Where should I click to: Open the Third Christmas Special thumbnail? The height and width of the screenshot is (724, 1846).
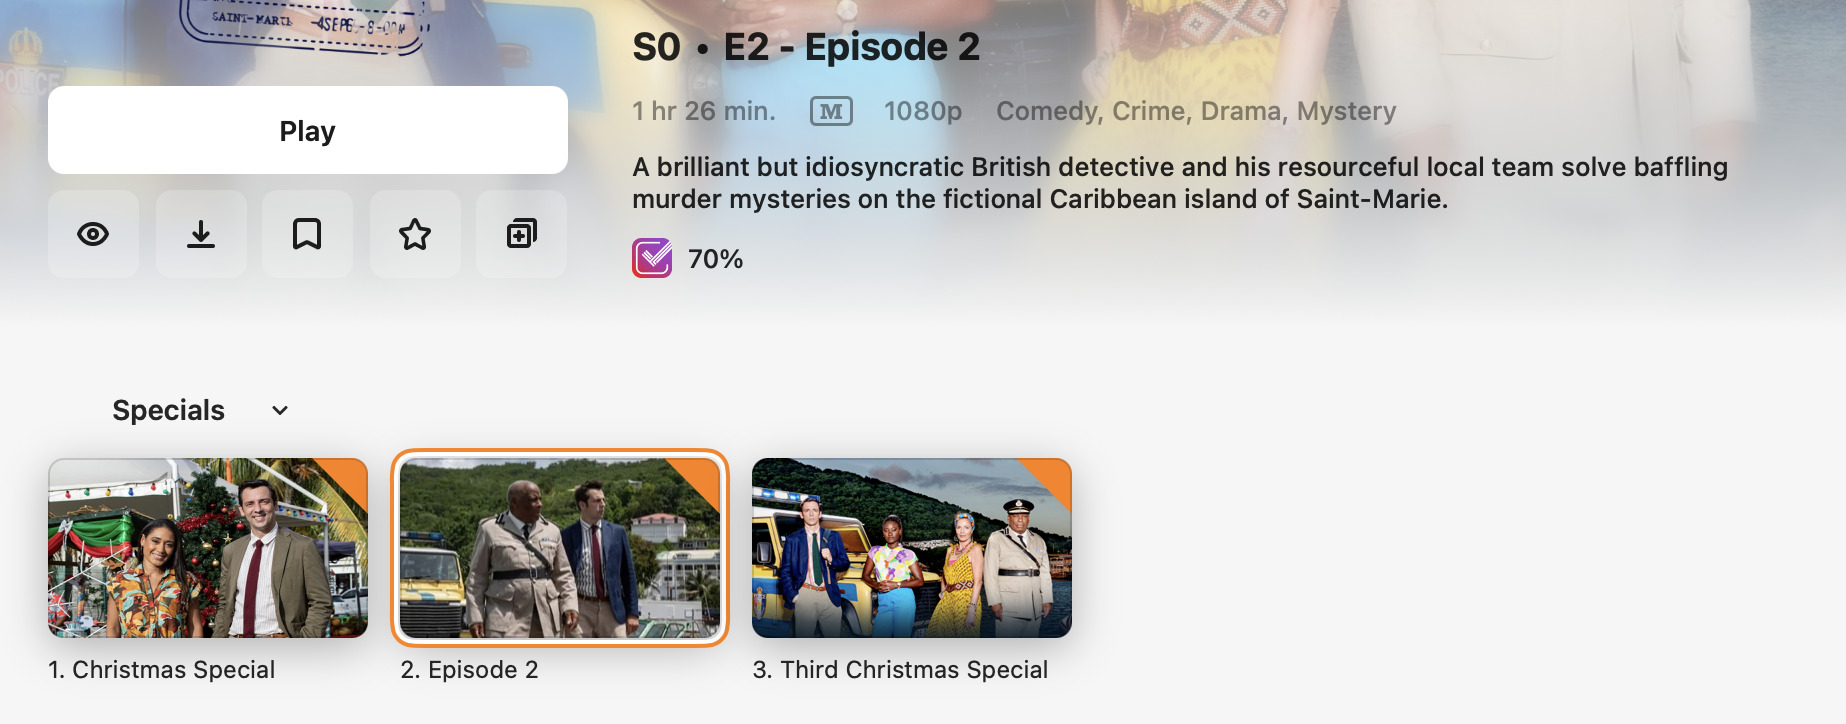tap(912, 548)
